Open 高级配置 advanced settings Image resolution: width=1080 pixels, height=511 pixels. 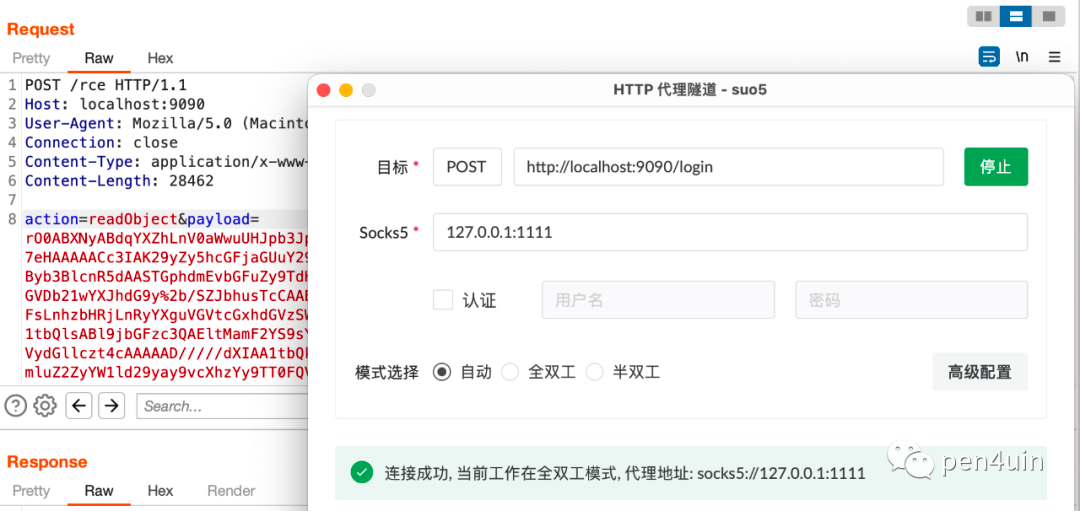click(x=979, y=372)
